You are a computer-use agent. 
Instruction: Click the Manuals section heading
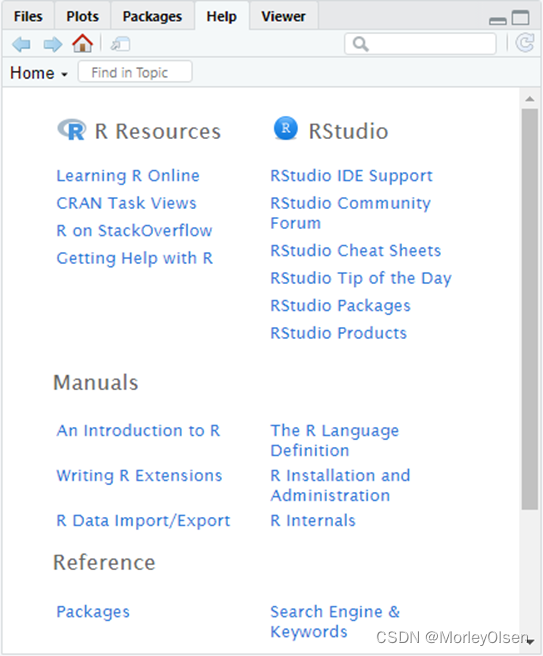(x=96, y=382)
